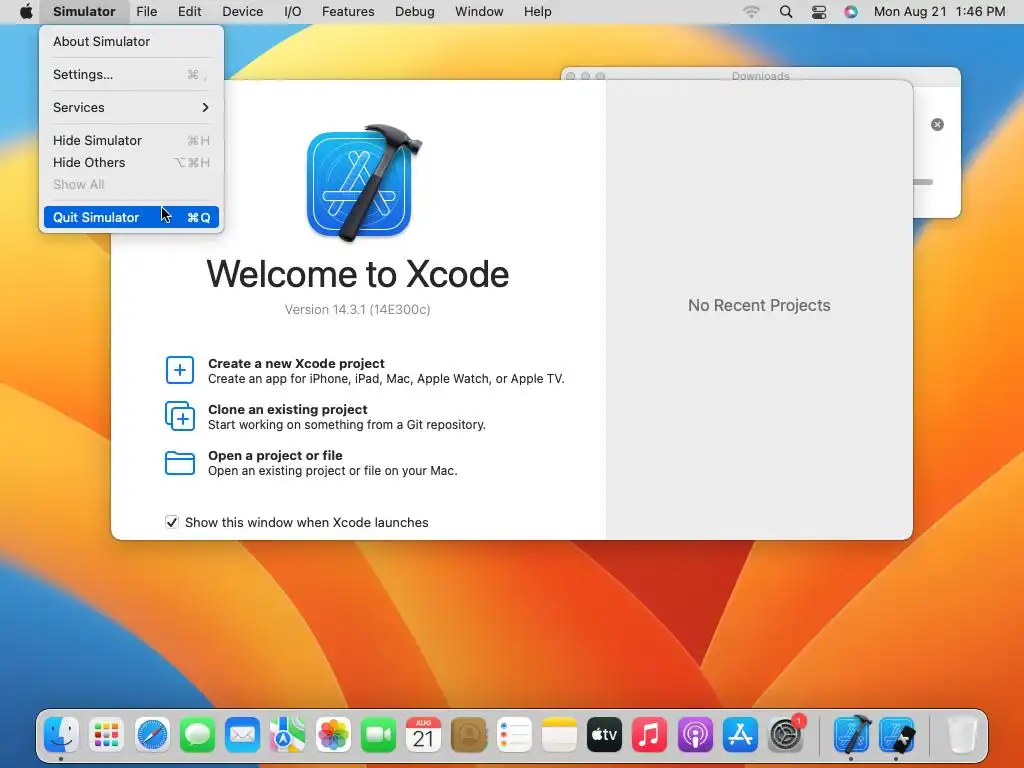This screenshot has height=768, width=1024.
Task: Open Spotlight search in menu bar
Action: (786, 11)
